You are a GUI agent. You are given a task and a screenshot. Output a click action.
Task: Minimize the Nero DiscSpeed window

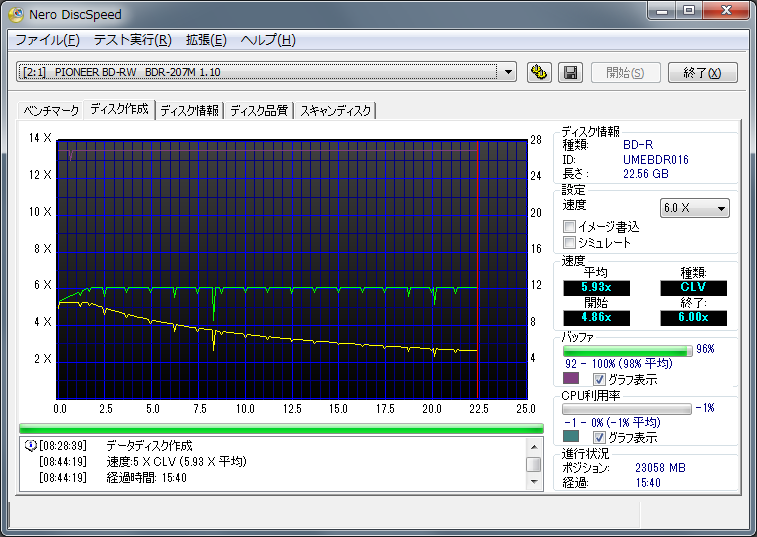662,10
